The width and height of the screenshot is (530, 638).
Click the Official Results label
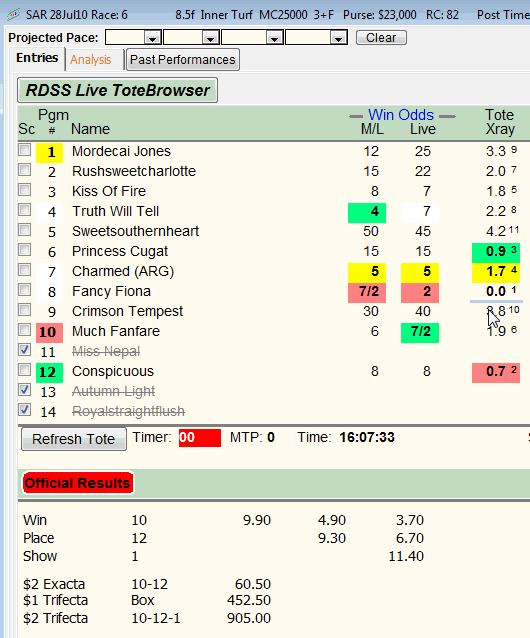point(77,483)
